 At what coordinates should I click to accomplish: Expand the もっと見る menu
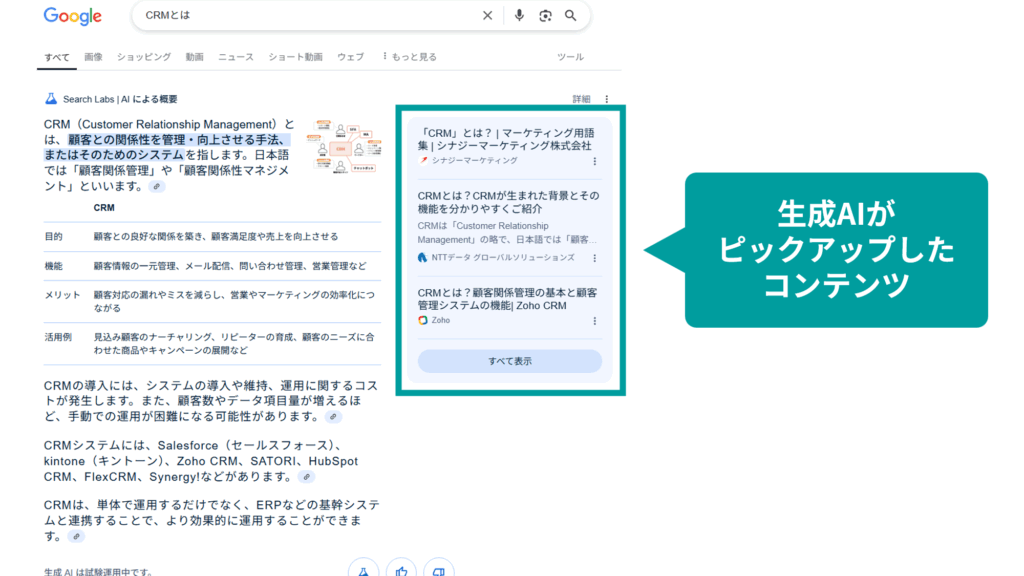pyautogui.click(x=409, y=57)
